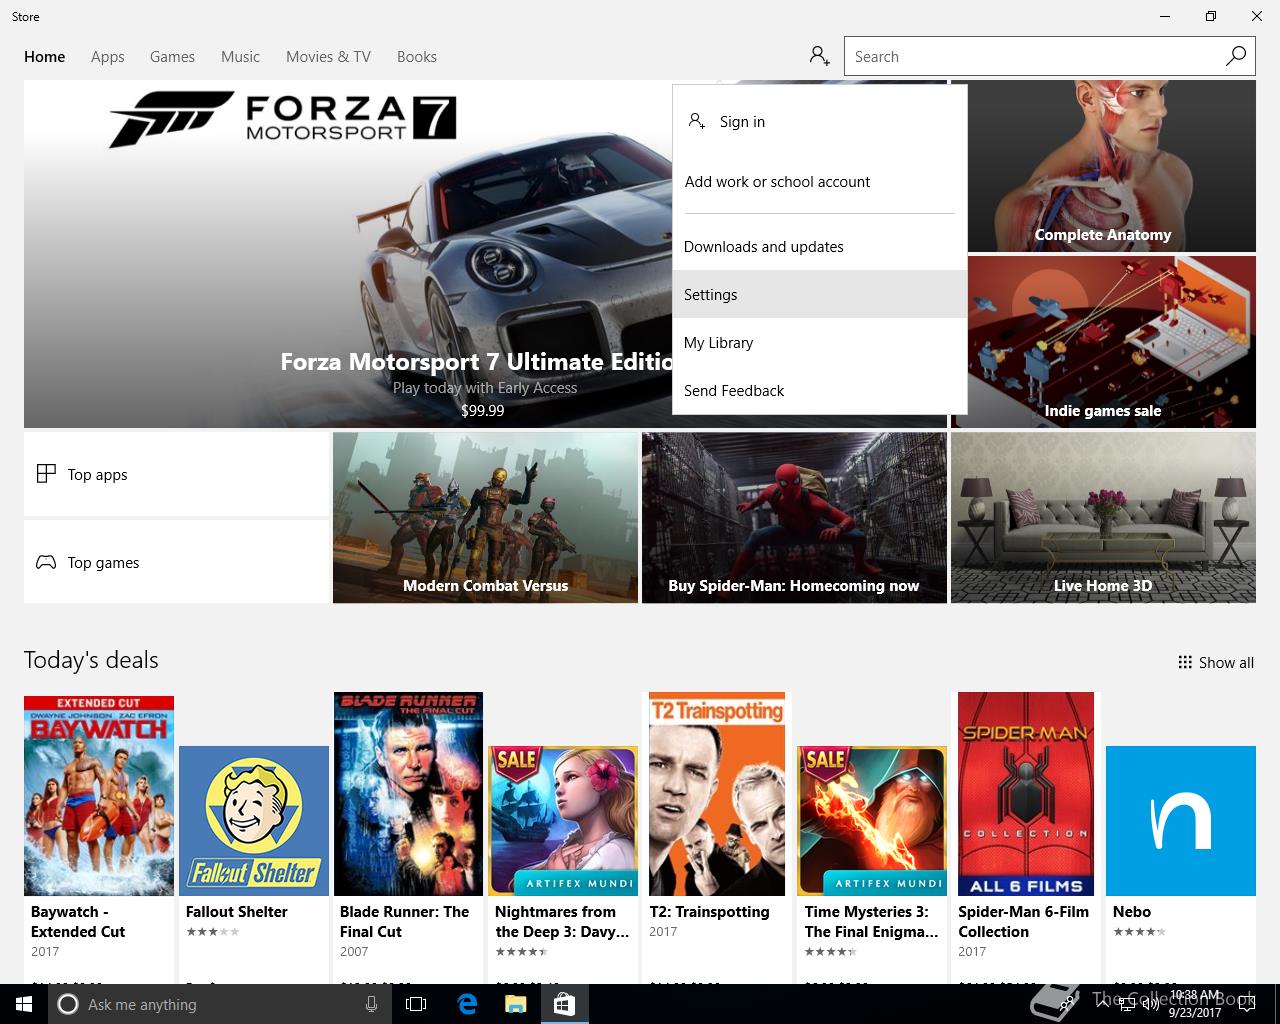Open the Indie games sale tile
Image resolution: width=1280 pixels, height=1024 pixels.
(x=1104, y=342)
